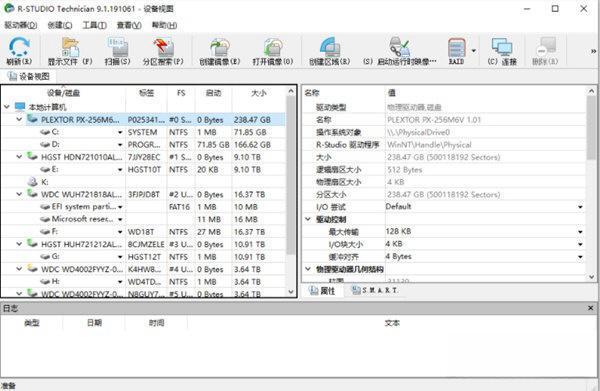The width and height of the screenshot is (600, 391).
Task: Select the E: HGST10T partition
Action: pos(143,169)
